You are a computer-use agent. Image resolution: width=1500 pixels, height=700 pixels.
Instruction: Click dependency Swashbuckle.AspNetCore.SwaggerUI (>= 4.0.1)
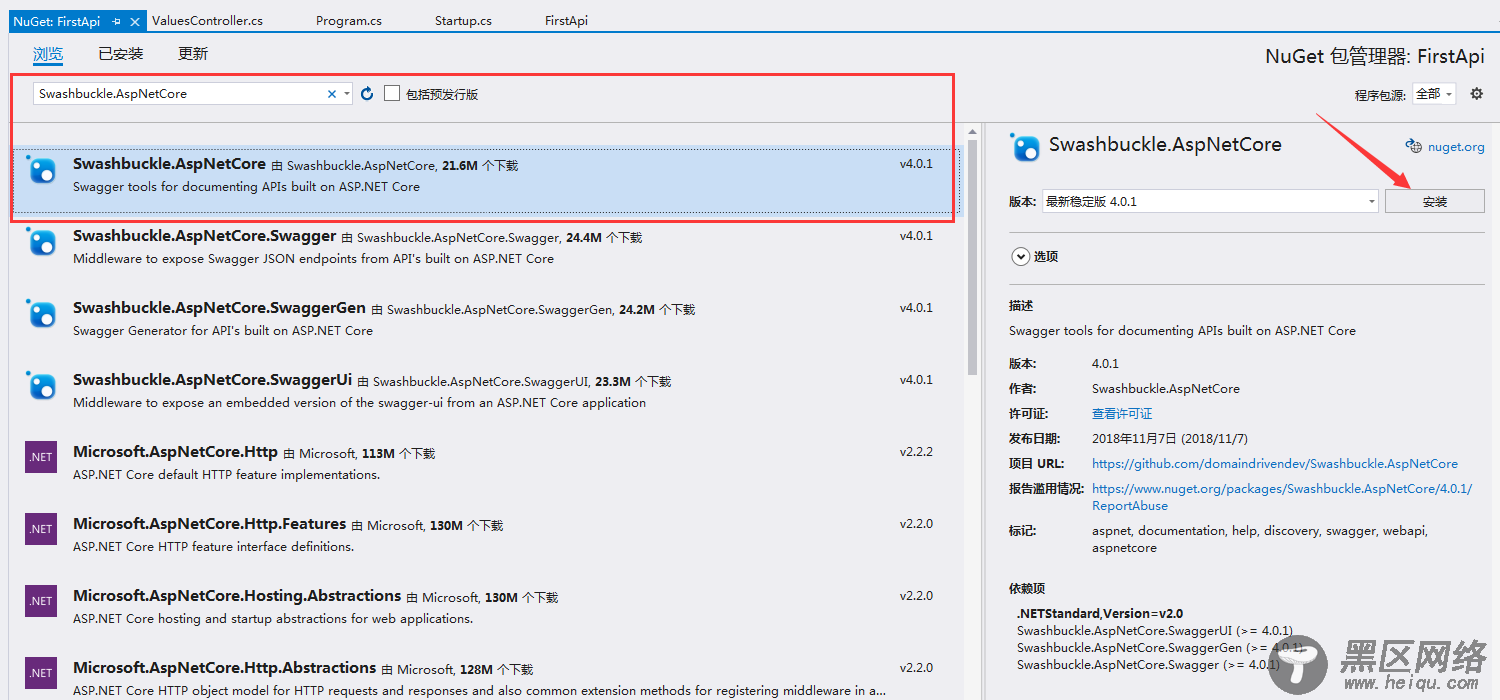coord(1155,630)
